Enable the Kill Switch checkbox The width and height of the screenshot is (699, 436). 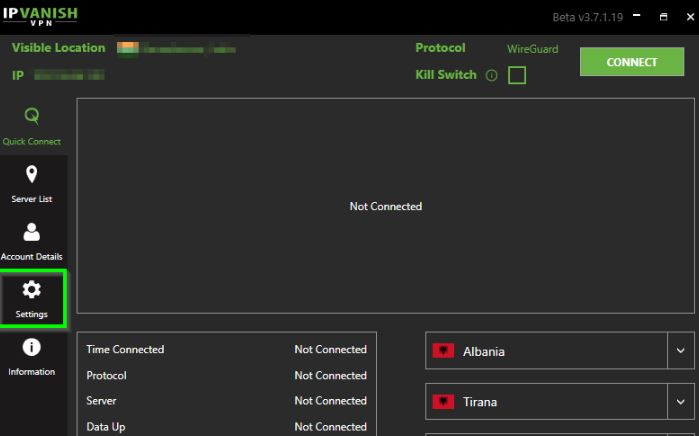517,75
